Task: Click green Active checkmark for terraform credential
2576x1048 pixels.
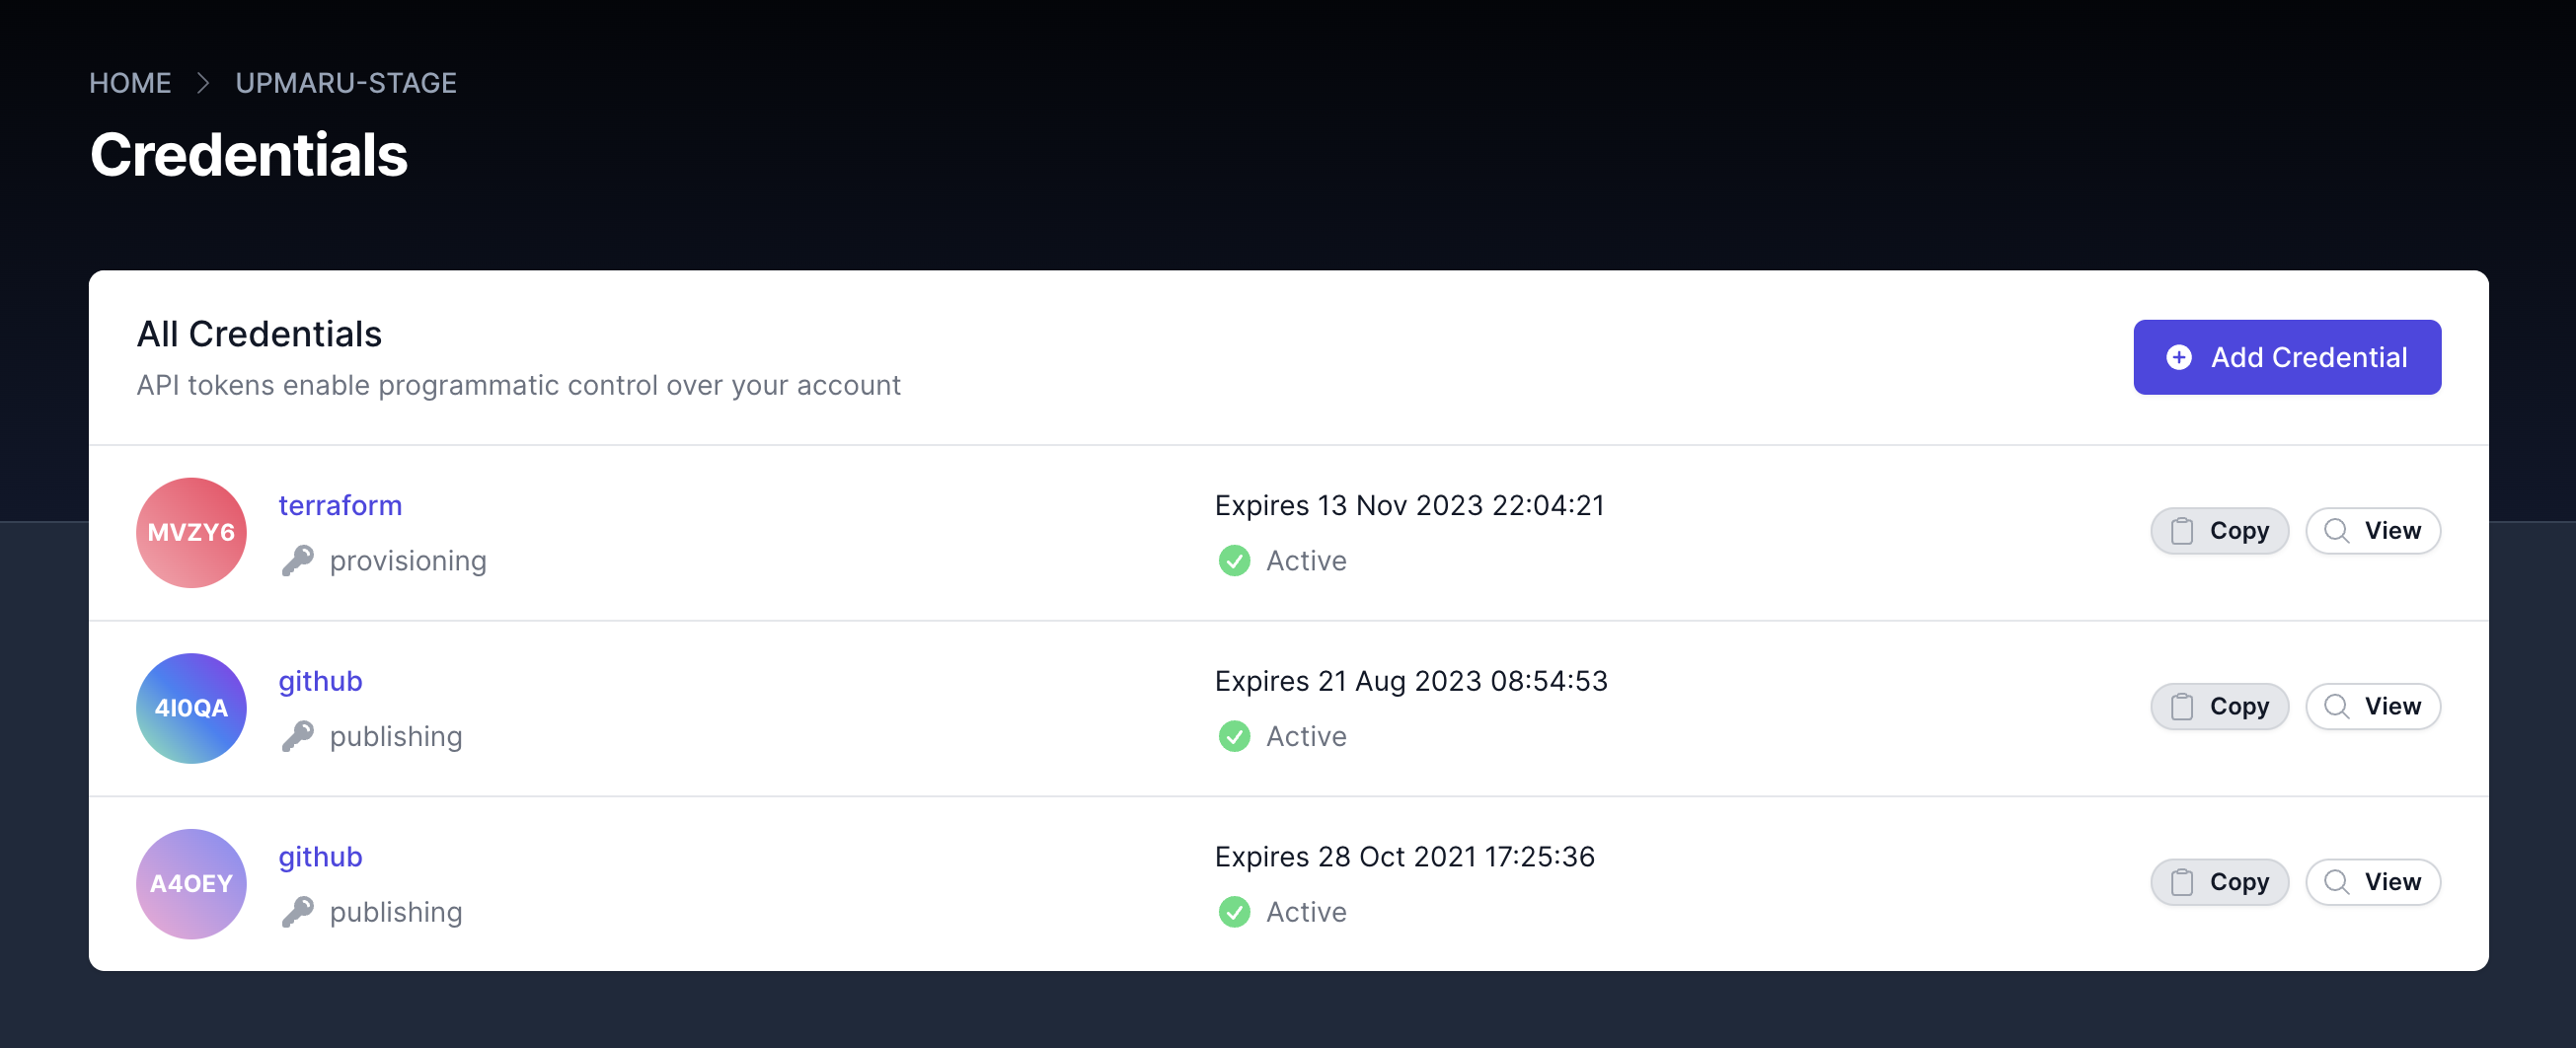Action: (1234, 561)
